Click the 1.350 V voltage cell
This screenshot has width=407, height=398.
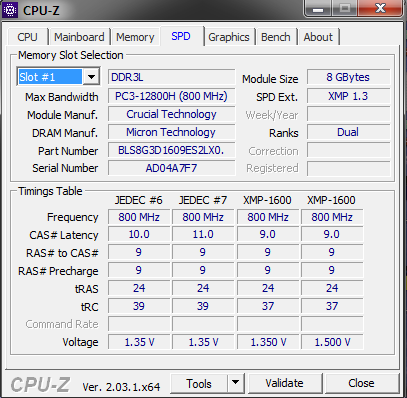click(268, 342)
